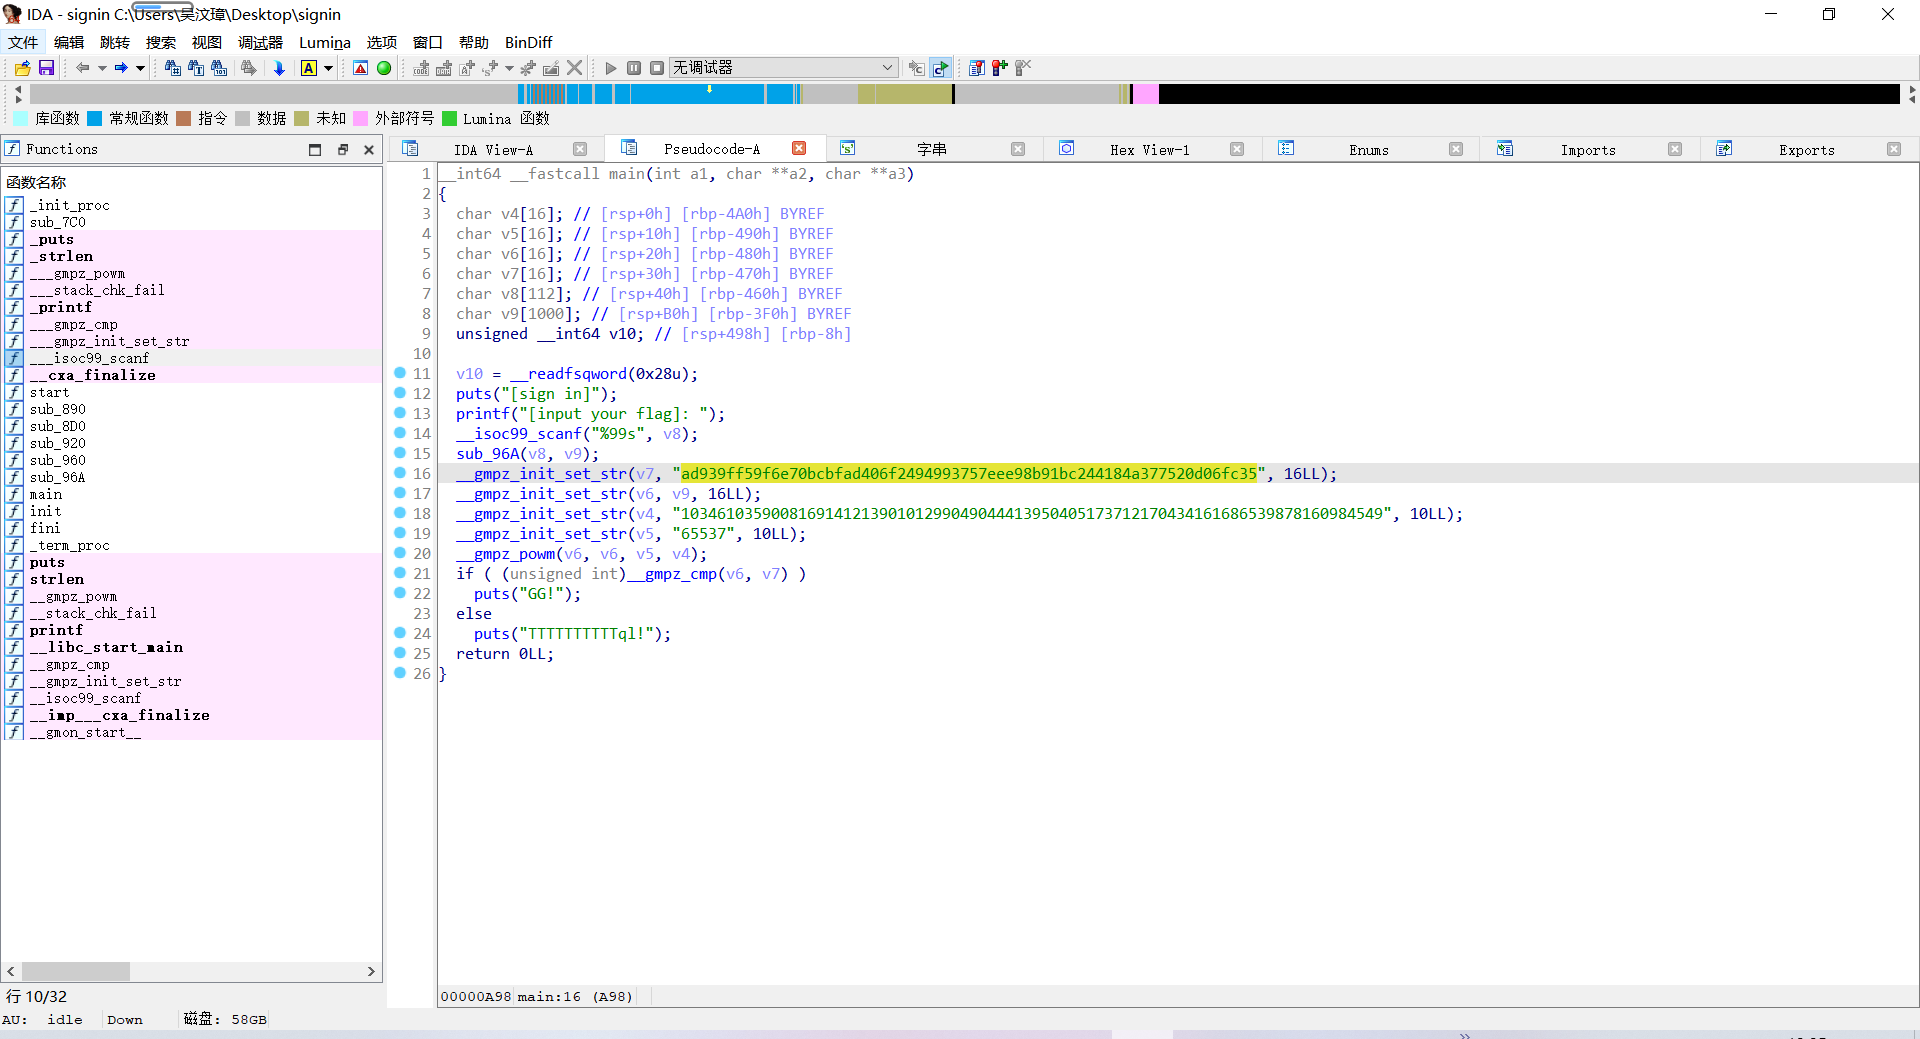Click the Lumina 函数 green legend swatch

pos(449,118)
